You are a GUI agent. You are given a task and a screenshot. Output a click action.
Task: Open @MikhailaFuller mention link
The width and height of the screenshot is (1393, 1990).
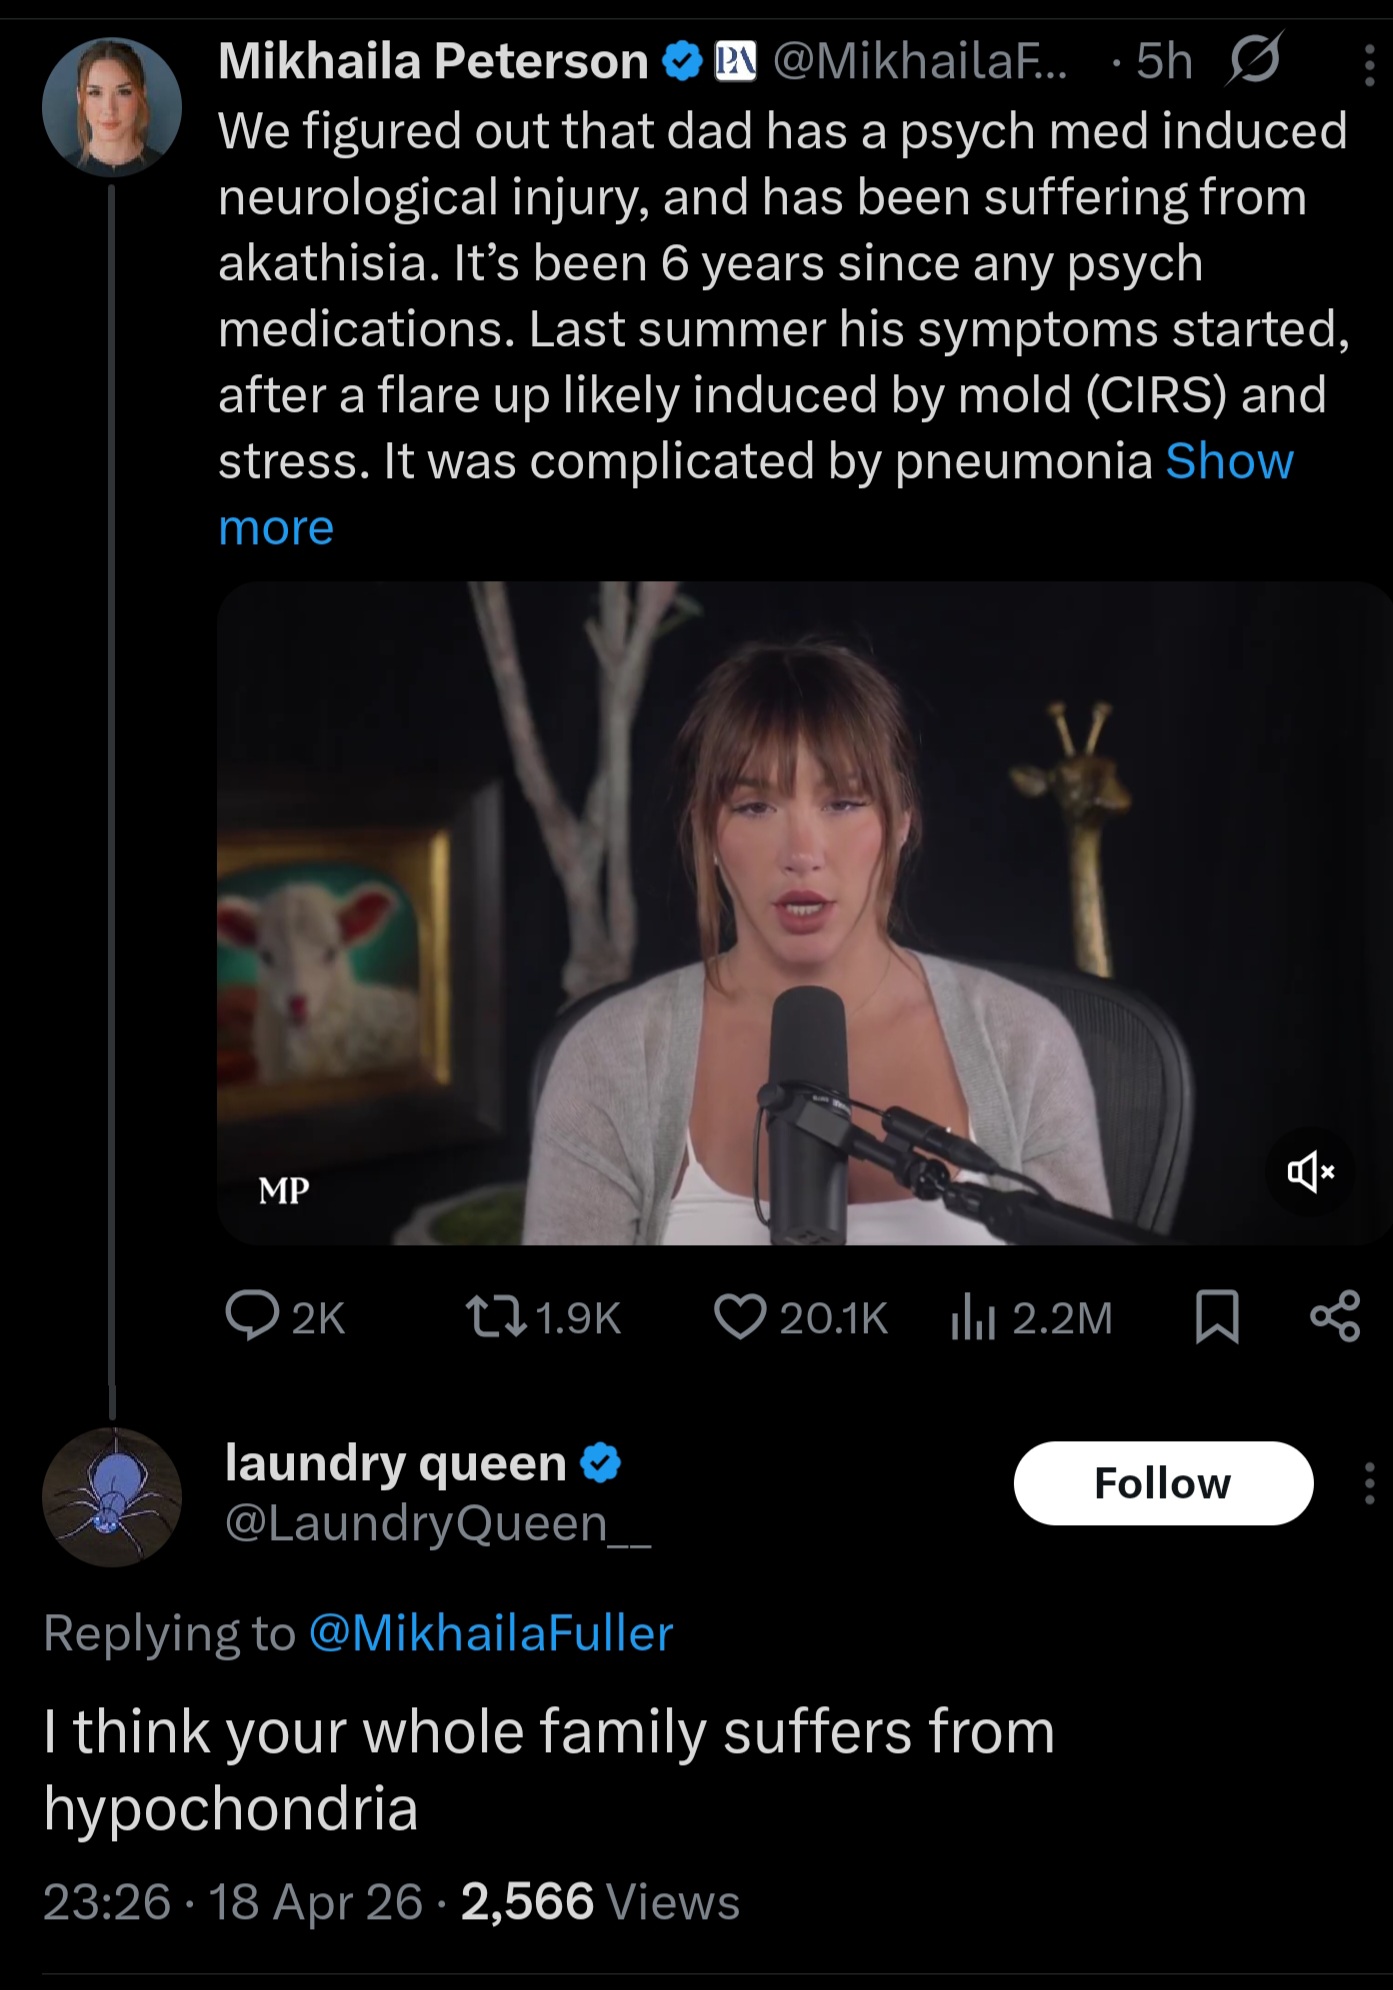491,1634
